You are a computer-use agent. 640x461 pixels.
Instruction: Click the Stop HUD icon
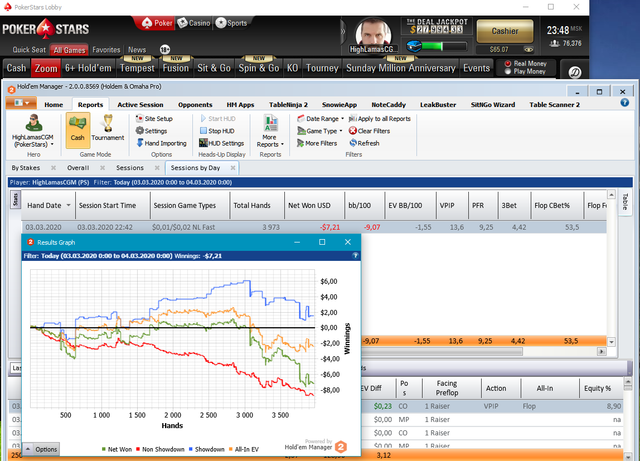[203, 131]
